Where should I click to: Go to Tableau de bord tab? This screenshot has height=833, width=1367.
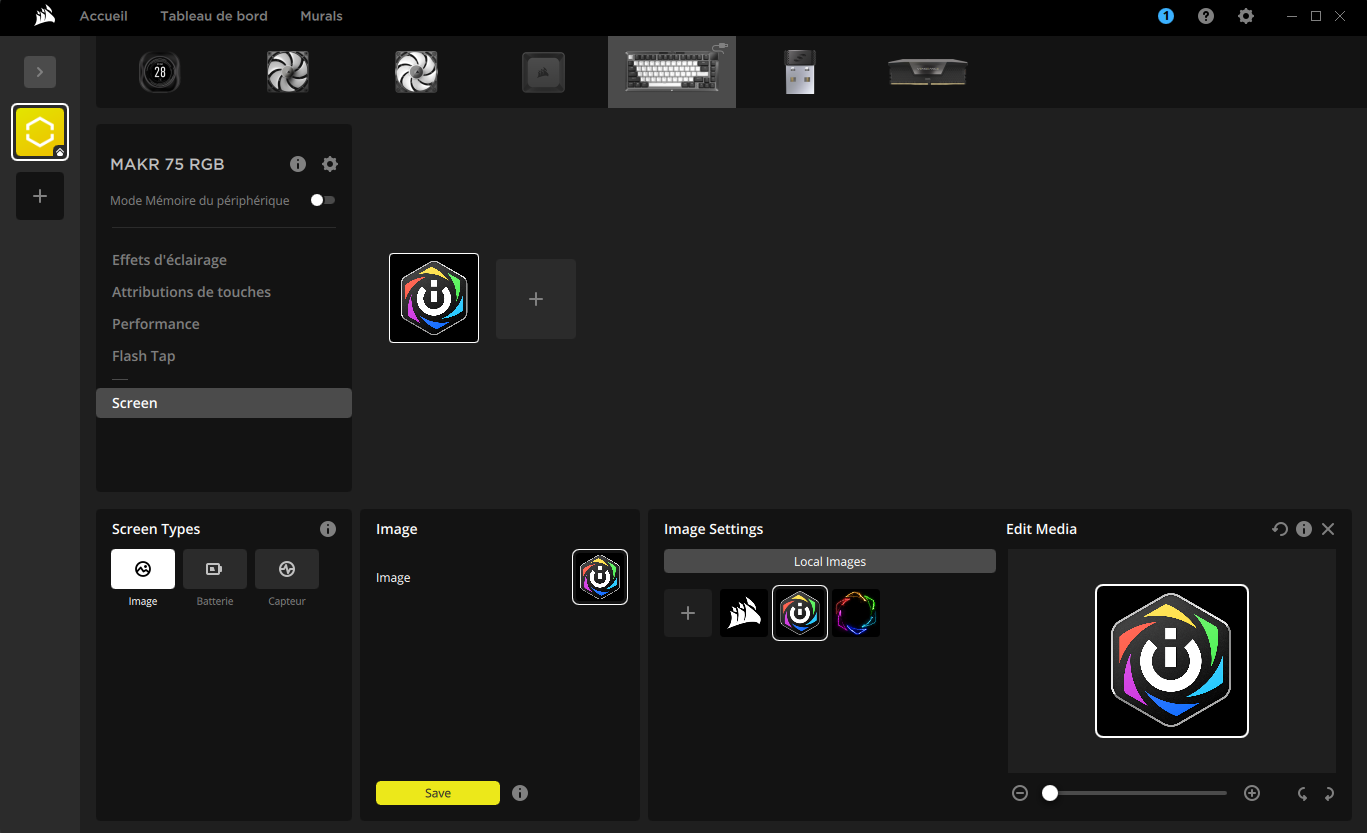(x=214, y=16)
